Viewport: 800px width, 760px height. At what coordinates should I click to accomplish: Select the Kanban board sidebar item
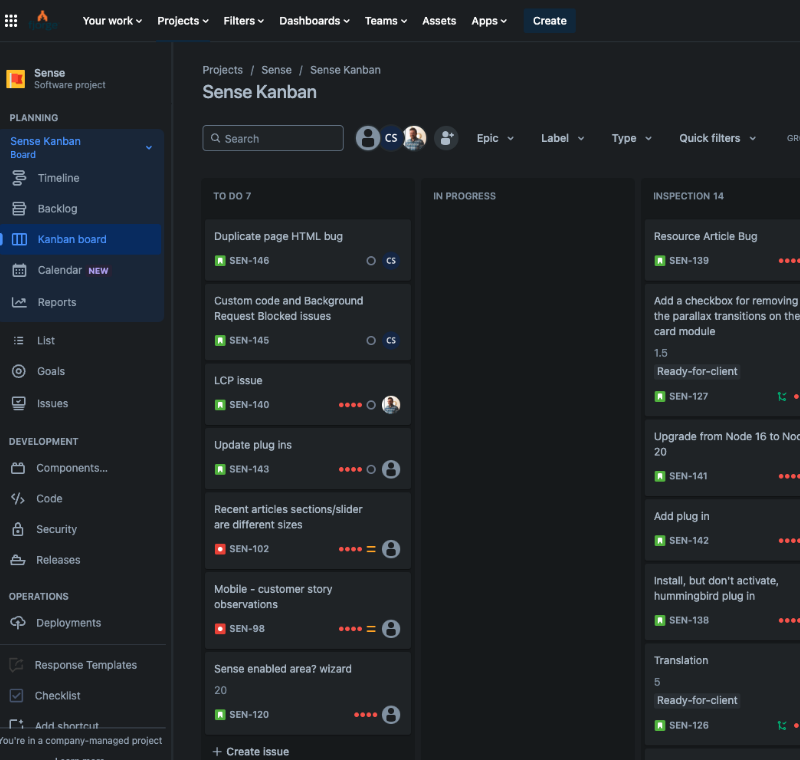82,239
